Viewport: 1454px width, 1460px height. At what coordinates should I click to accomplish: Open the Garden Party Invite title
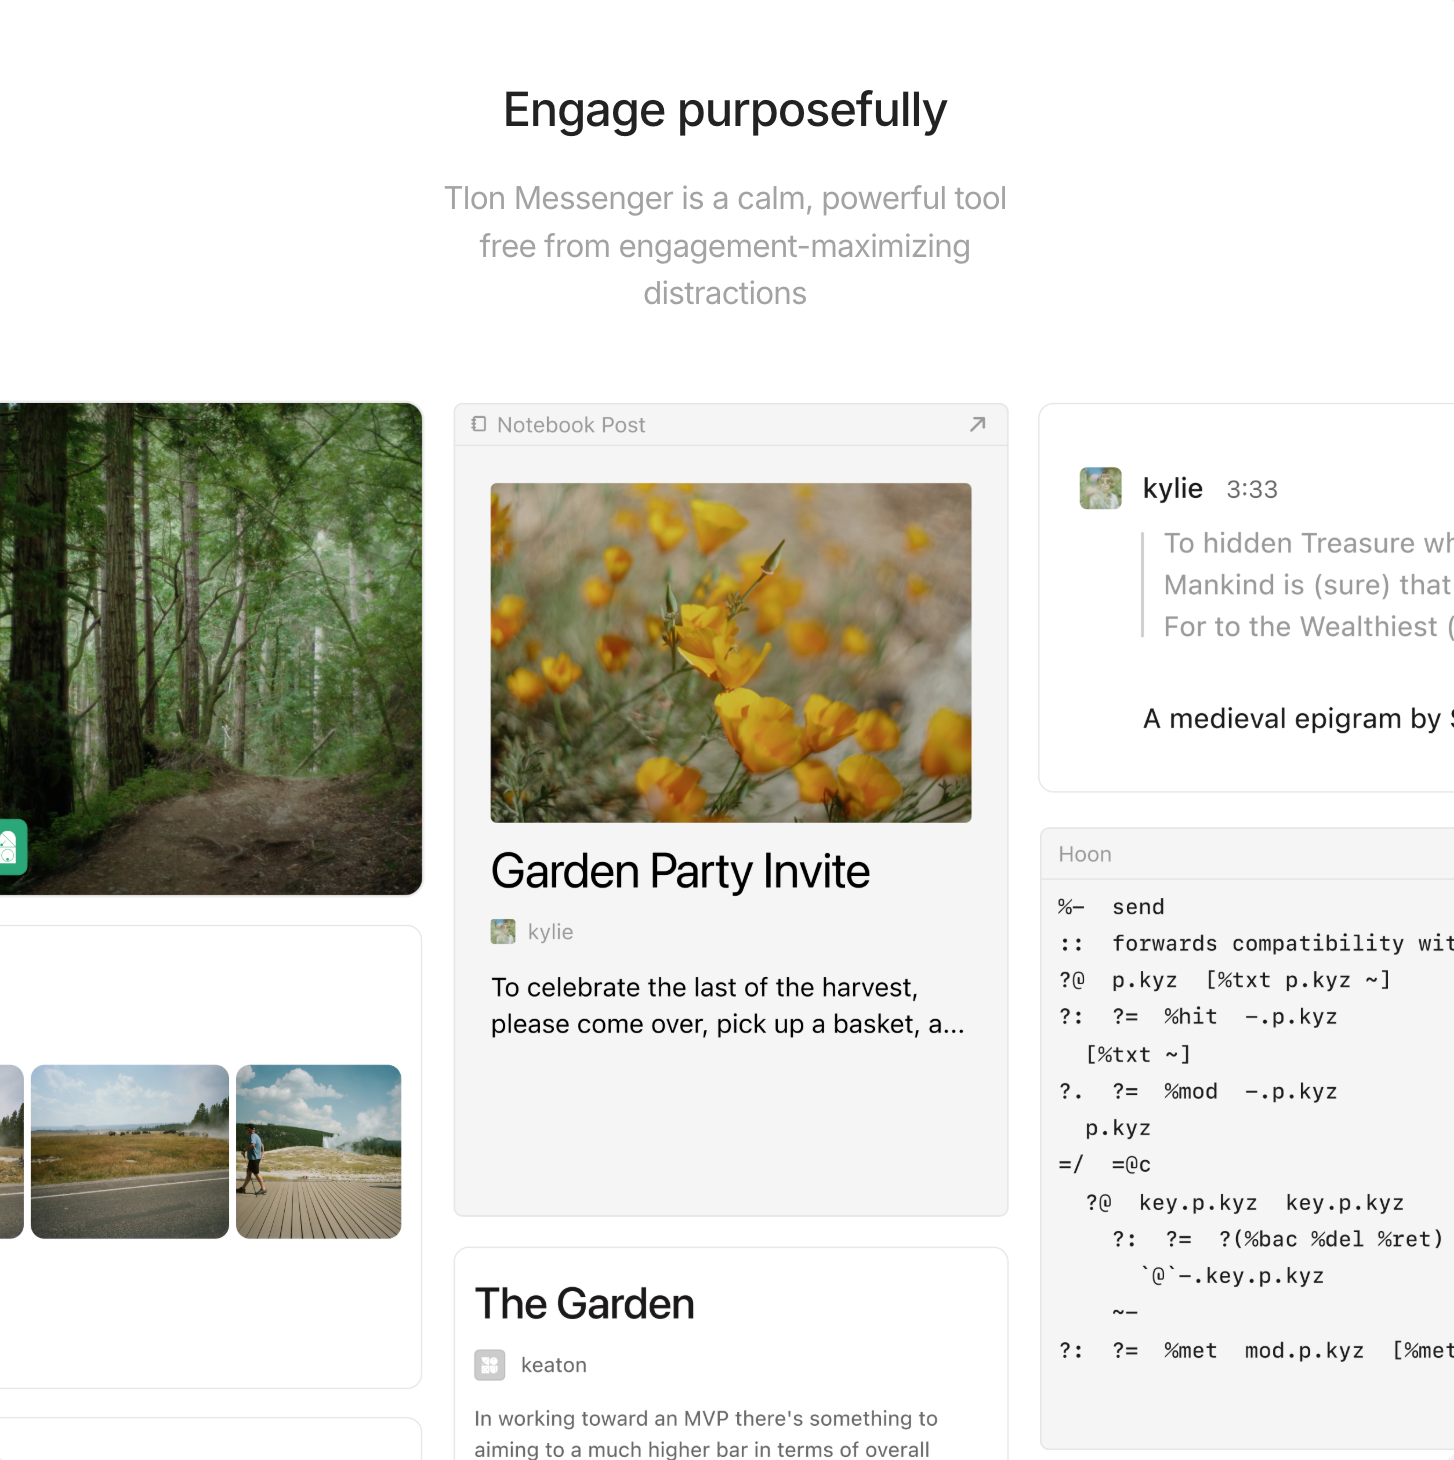tap(680, 871)
